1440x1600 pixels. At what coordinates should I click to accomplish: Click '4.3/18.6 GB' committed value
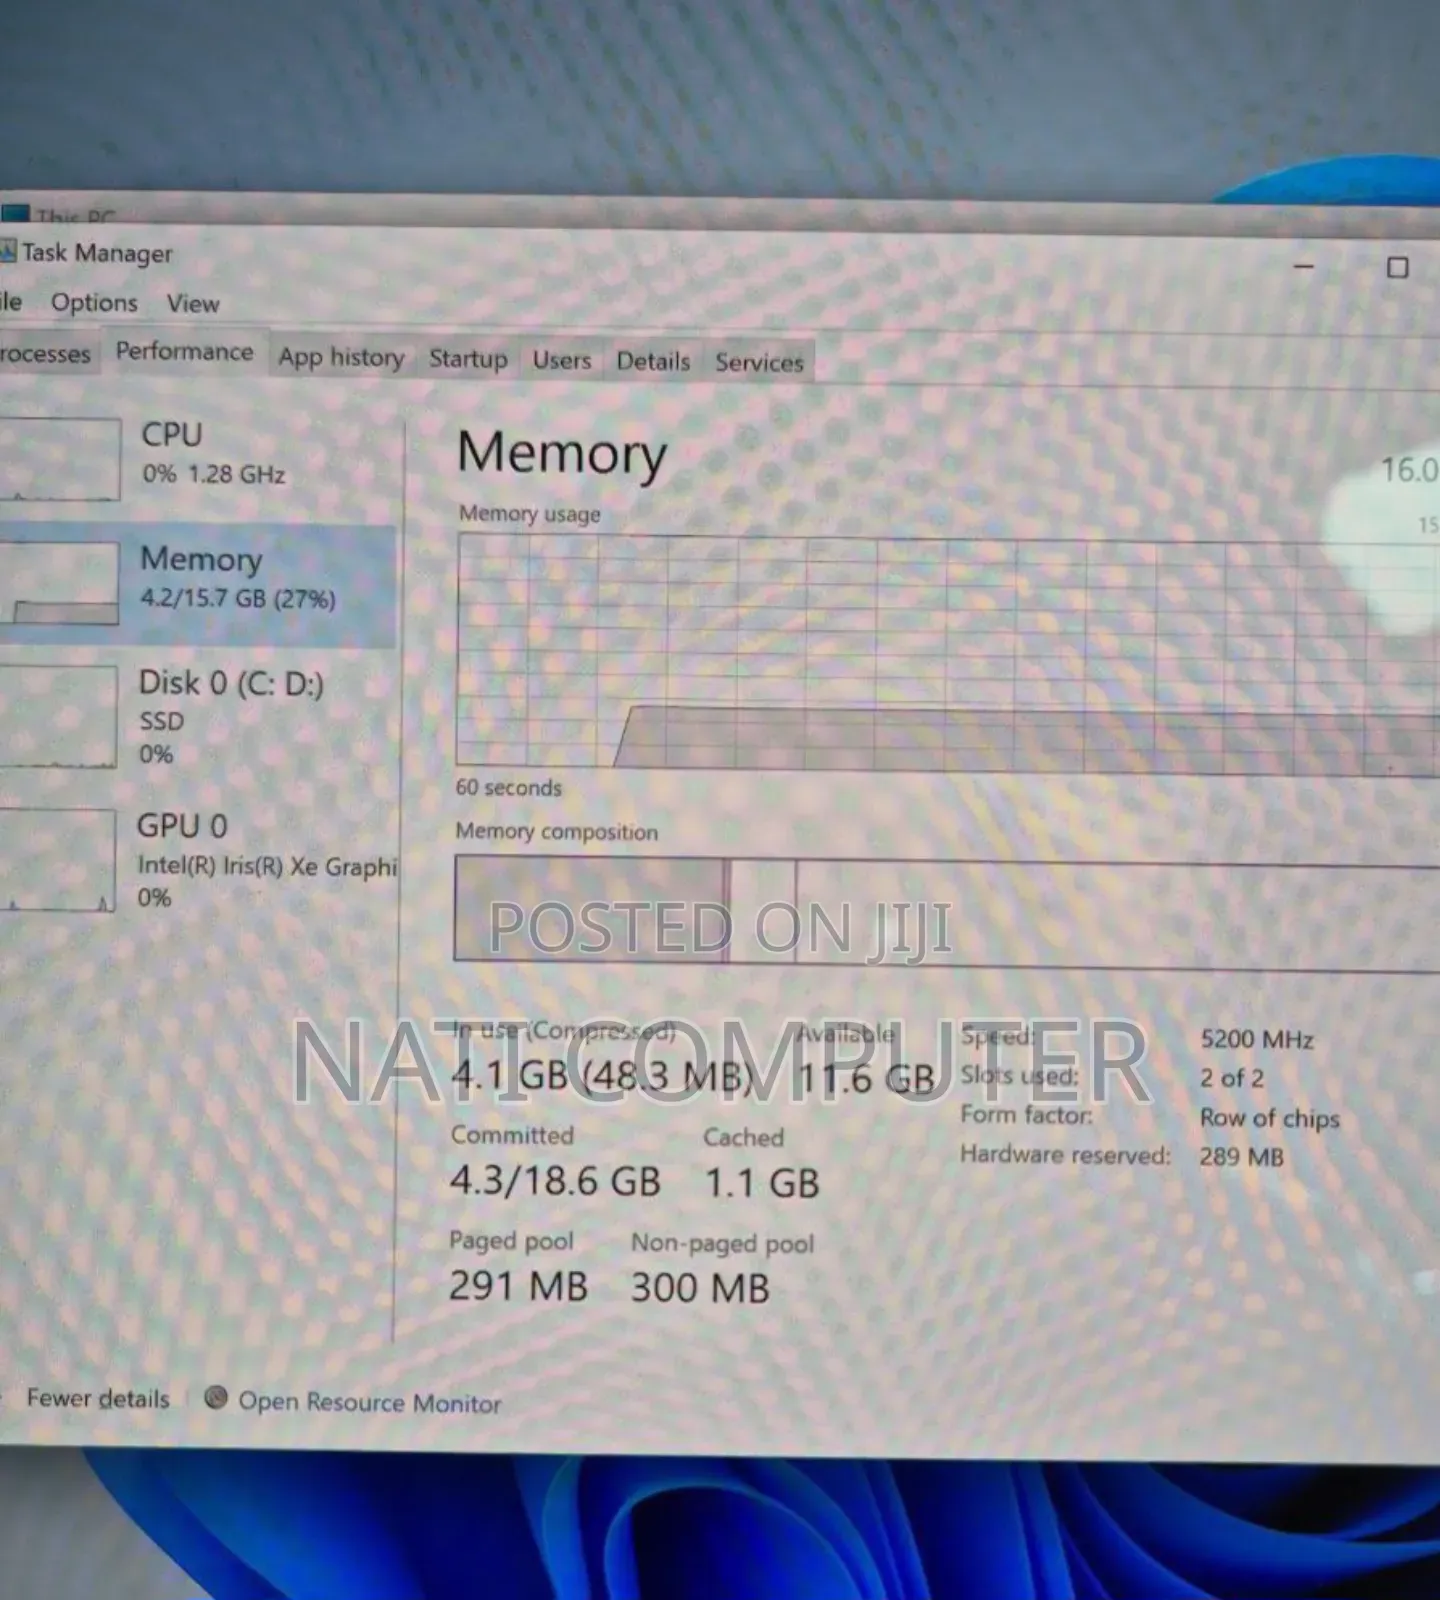pyautogui.click(x=555, y=1181)
